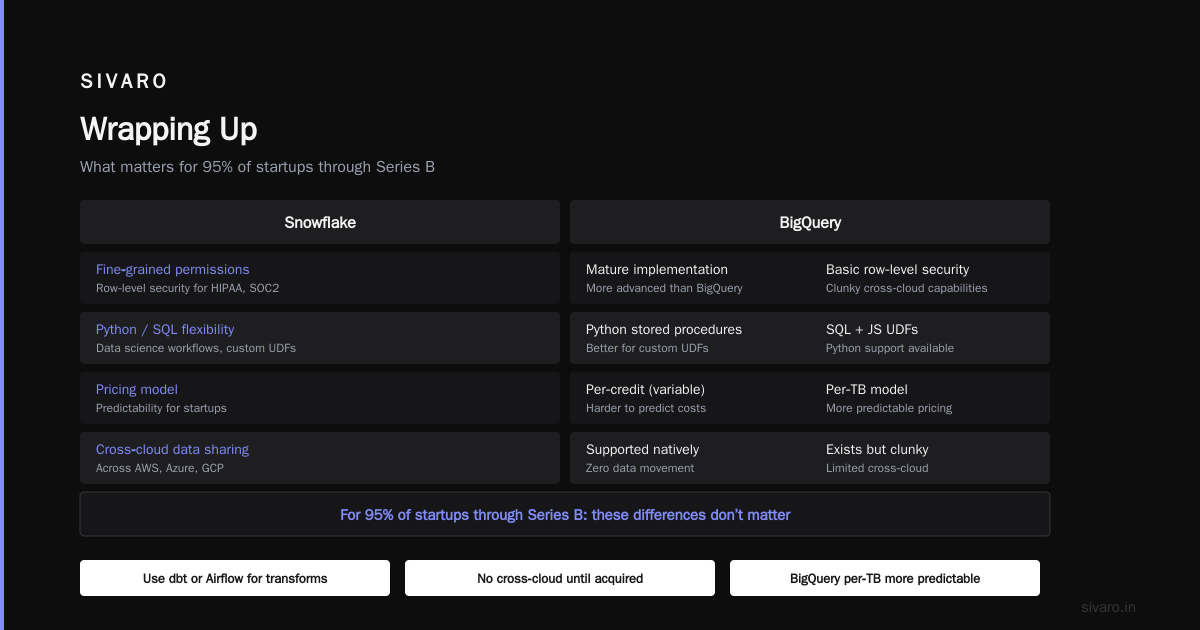Click No cross-cloud until acquired button
The height and width of the screenshot is (630, 1200).
coord(560,578)
